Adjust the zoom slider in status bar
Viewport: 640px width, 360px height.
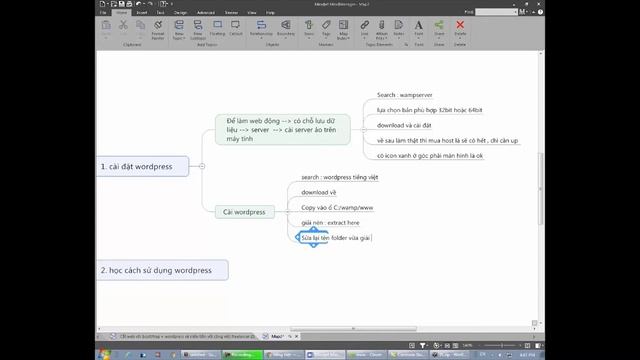pyautogui.click(x=502, y=346)
